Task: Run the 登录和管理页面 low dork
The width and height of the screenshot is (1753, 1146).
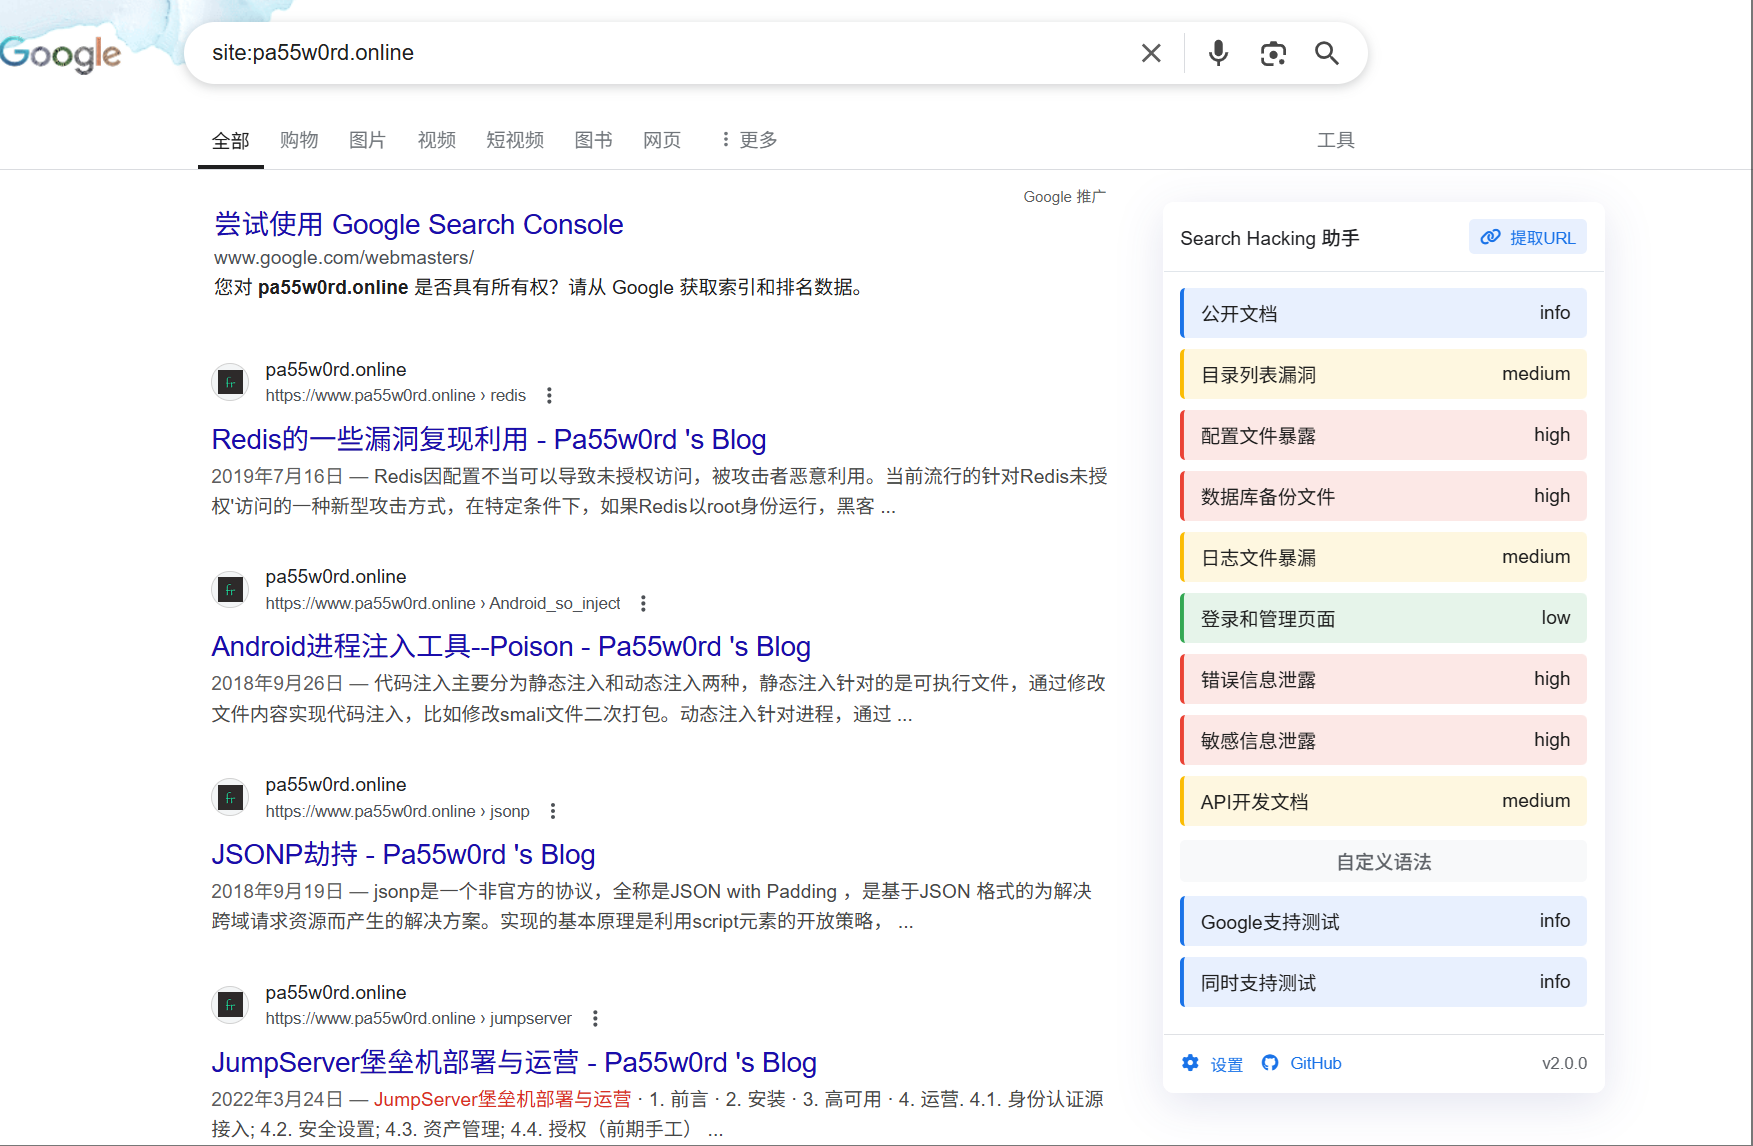Action: 1383,618
